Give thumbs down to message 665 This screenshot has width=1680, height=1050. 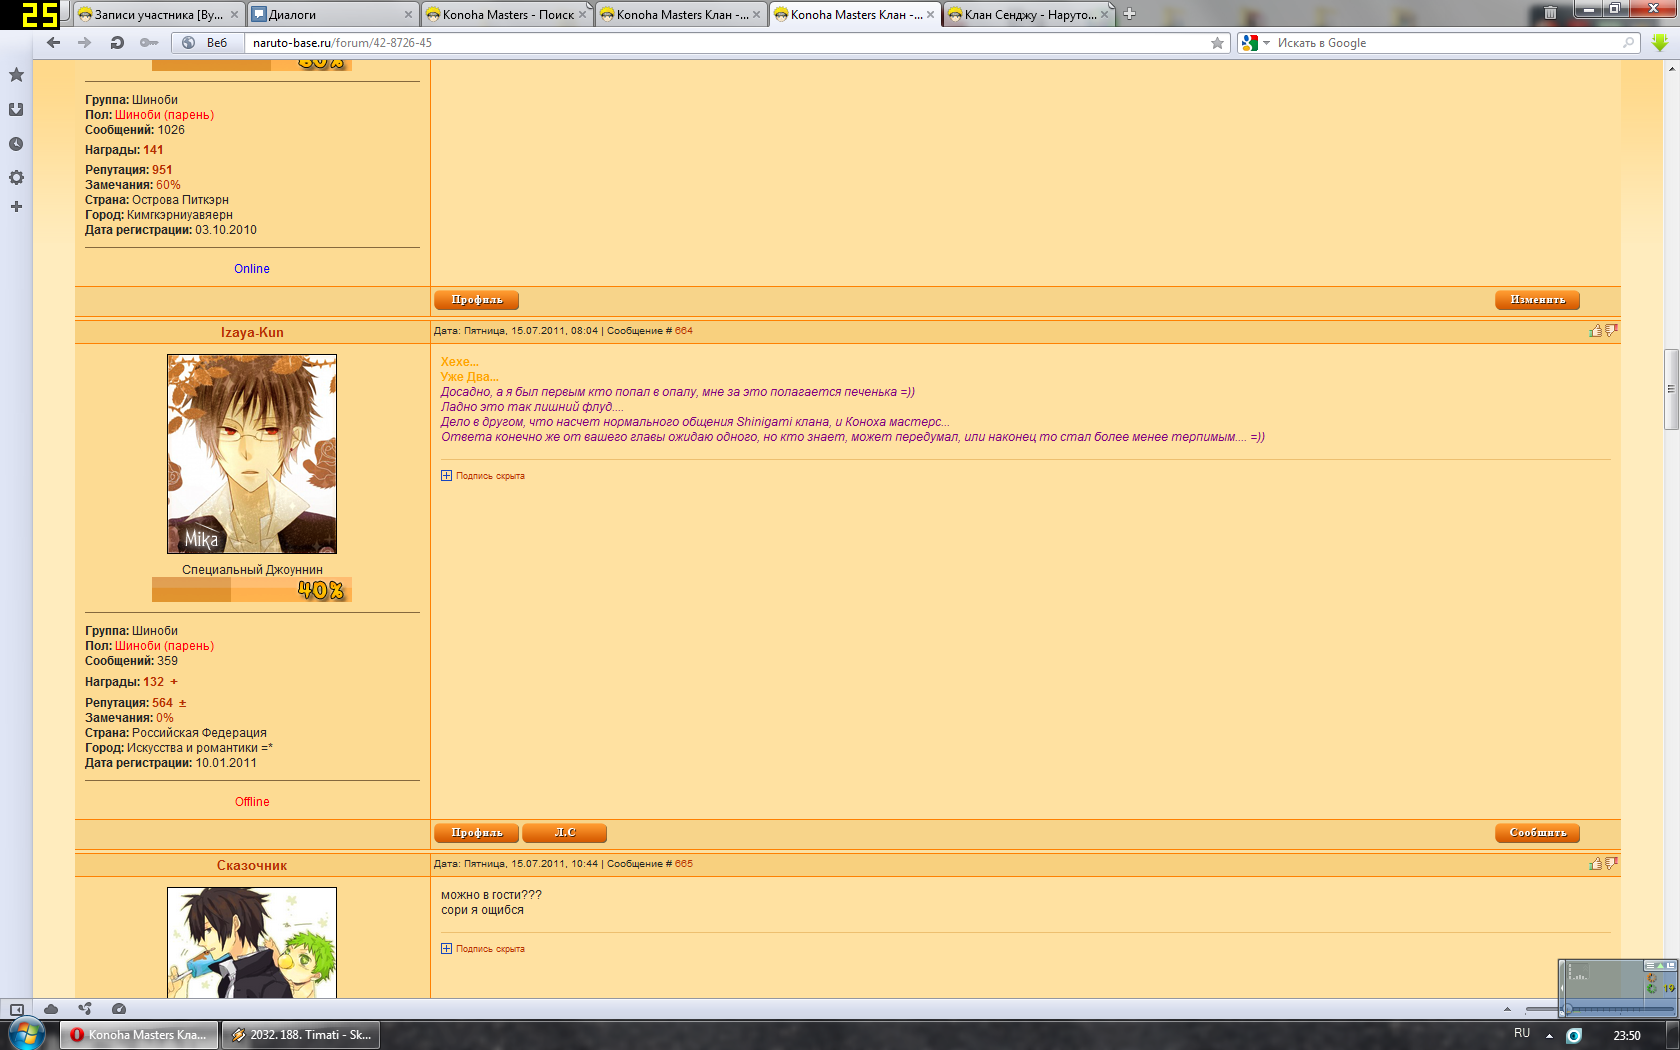click(1611, 864)
